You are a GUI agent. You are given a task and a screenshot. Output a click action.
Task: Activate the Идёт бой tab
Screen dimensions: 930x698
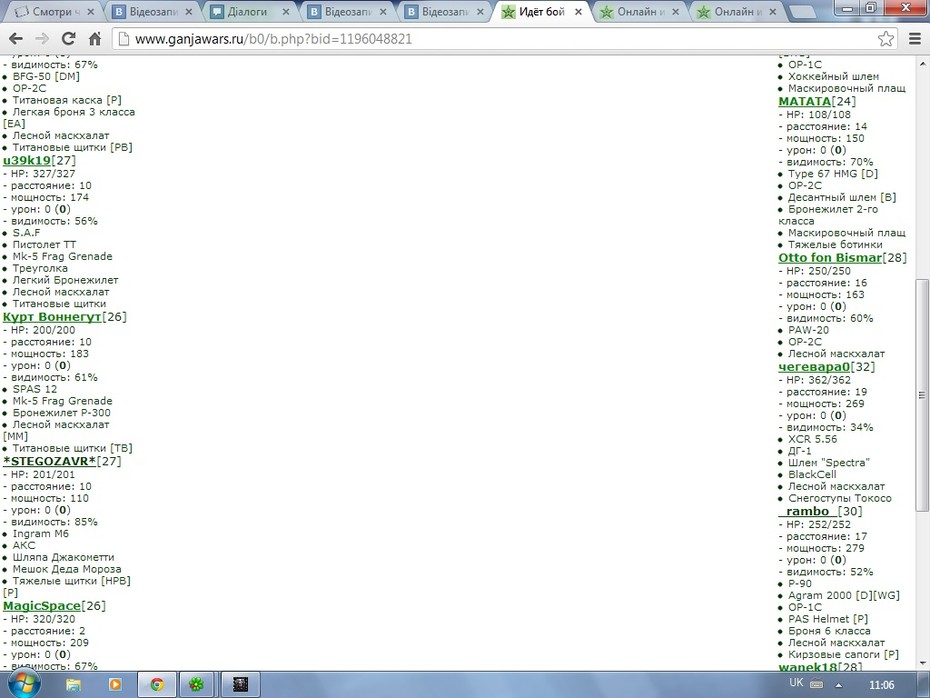point(542,11)
